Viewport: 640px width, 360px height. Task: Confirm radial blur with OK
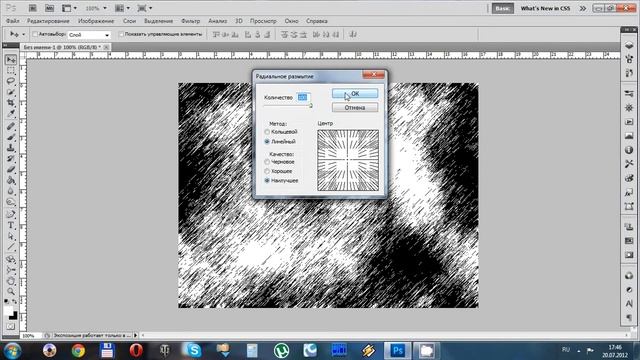click(355, 93)
